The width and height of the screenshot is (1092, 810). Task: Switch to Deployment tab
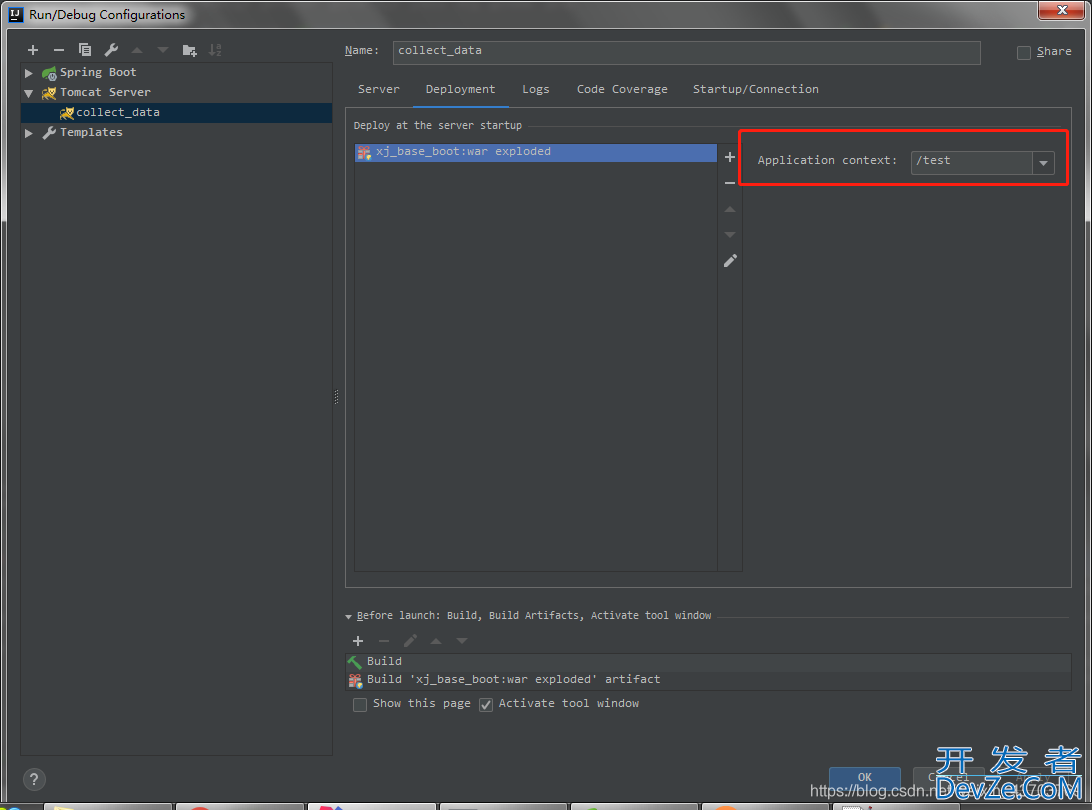pos(460,89)
